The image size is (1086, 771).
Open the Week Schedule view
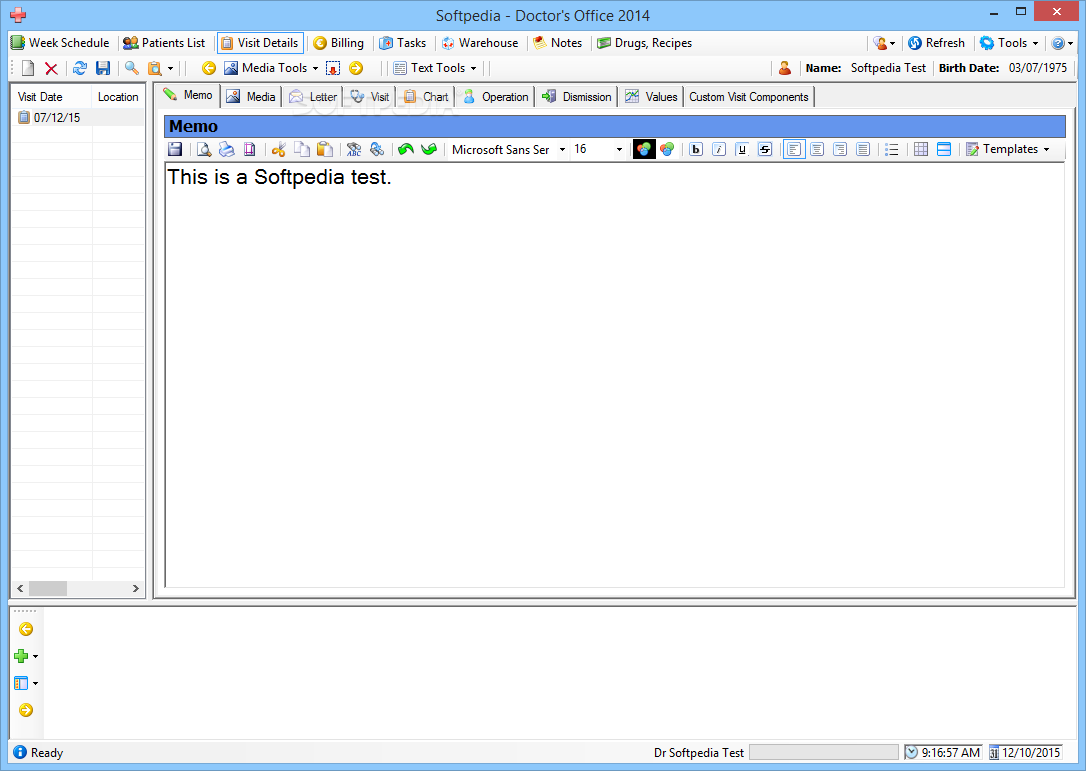60,43
